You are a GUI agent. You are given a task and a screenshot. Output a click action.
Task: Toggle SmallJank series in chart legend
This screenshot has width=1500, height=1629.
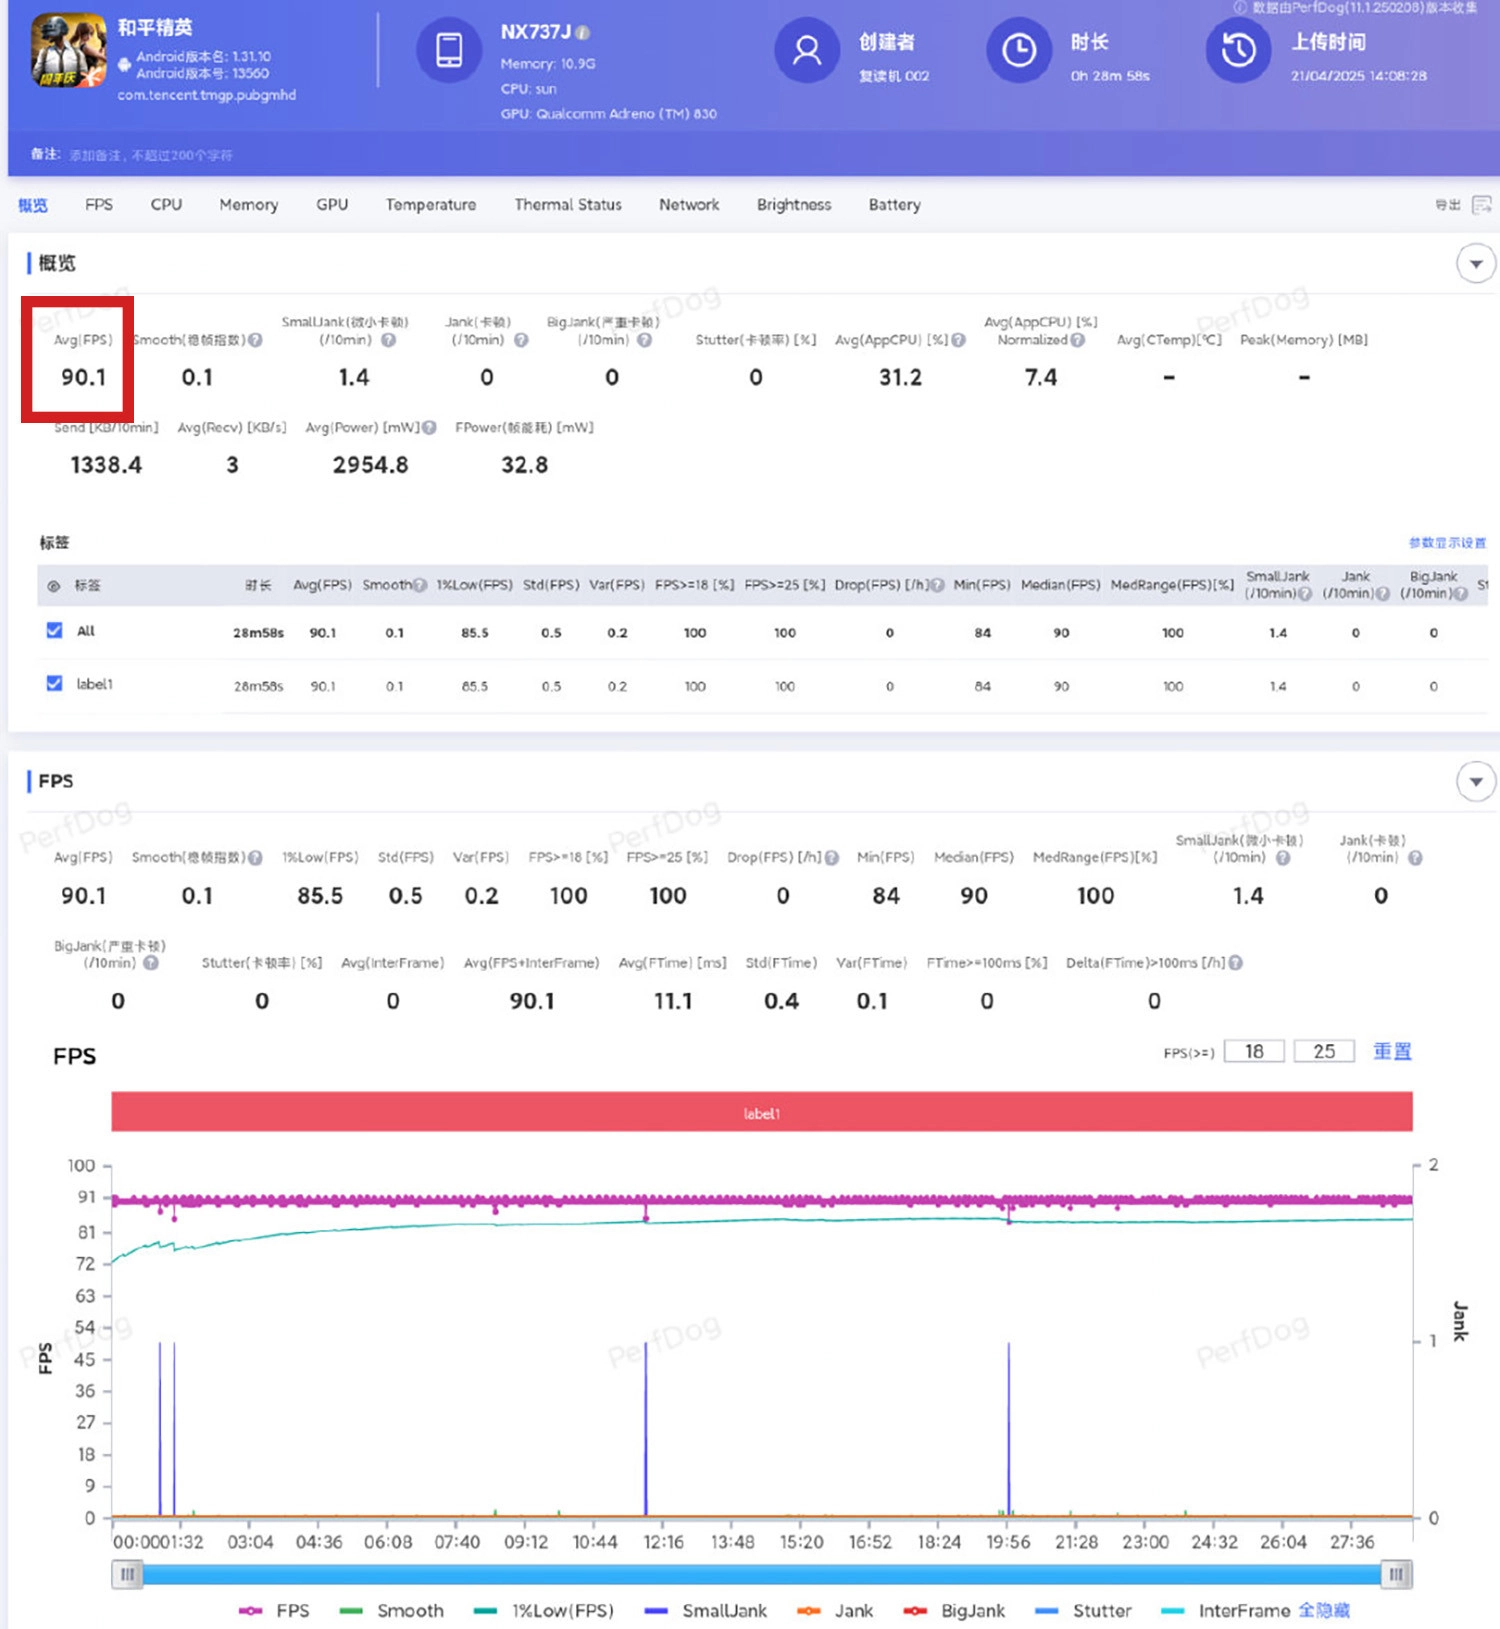coord(706,1610)
